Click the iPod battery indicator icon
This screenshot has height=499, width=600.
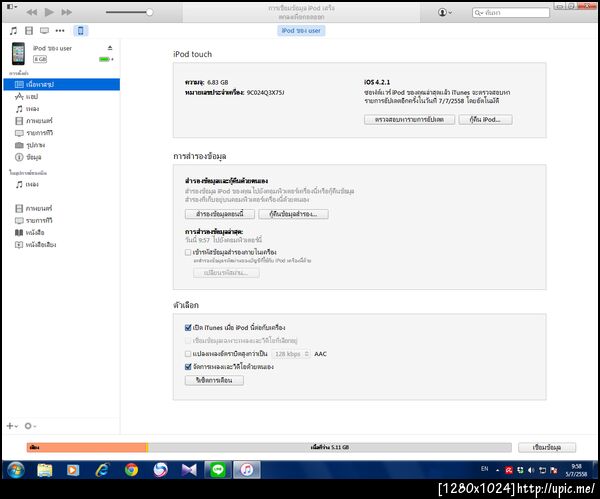click(106, 59)
